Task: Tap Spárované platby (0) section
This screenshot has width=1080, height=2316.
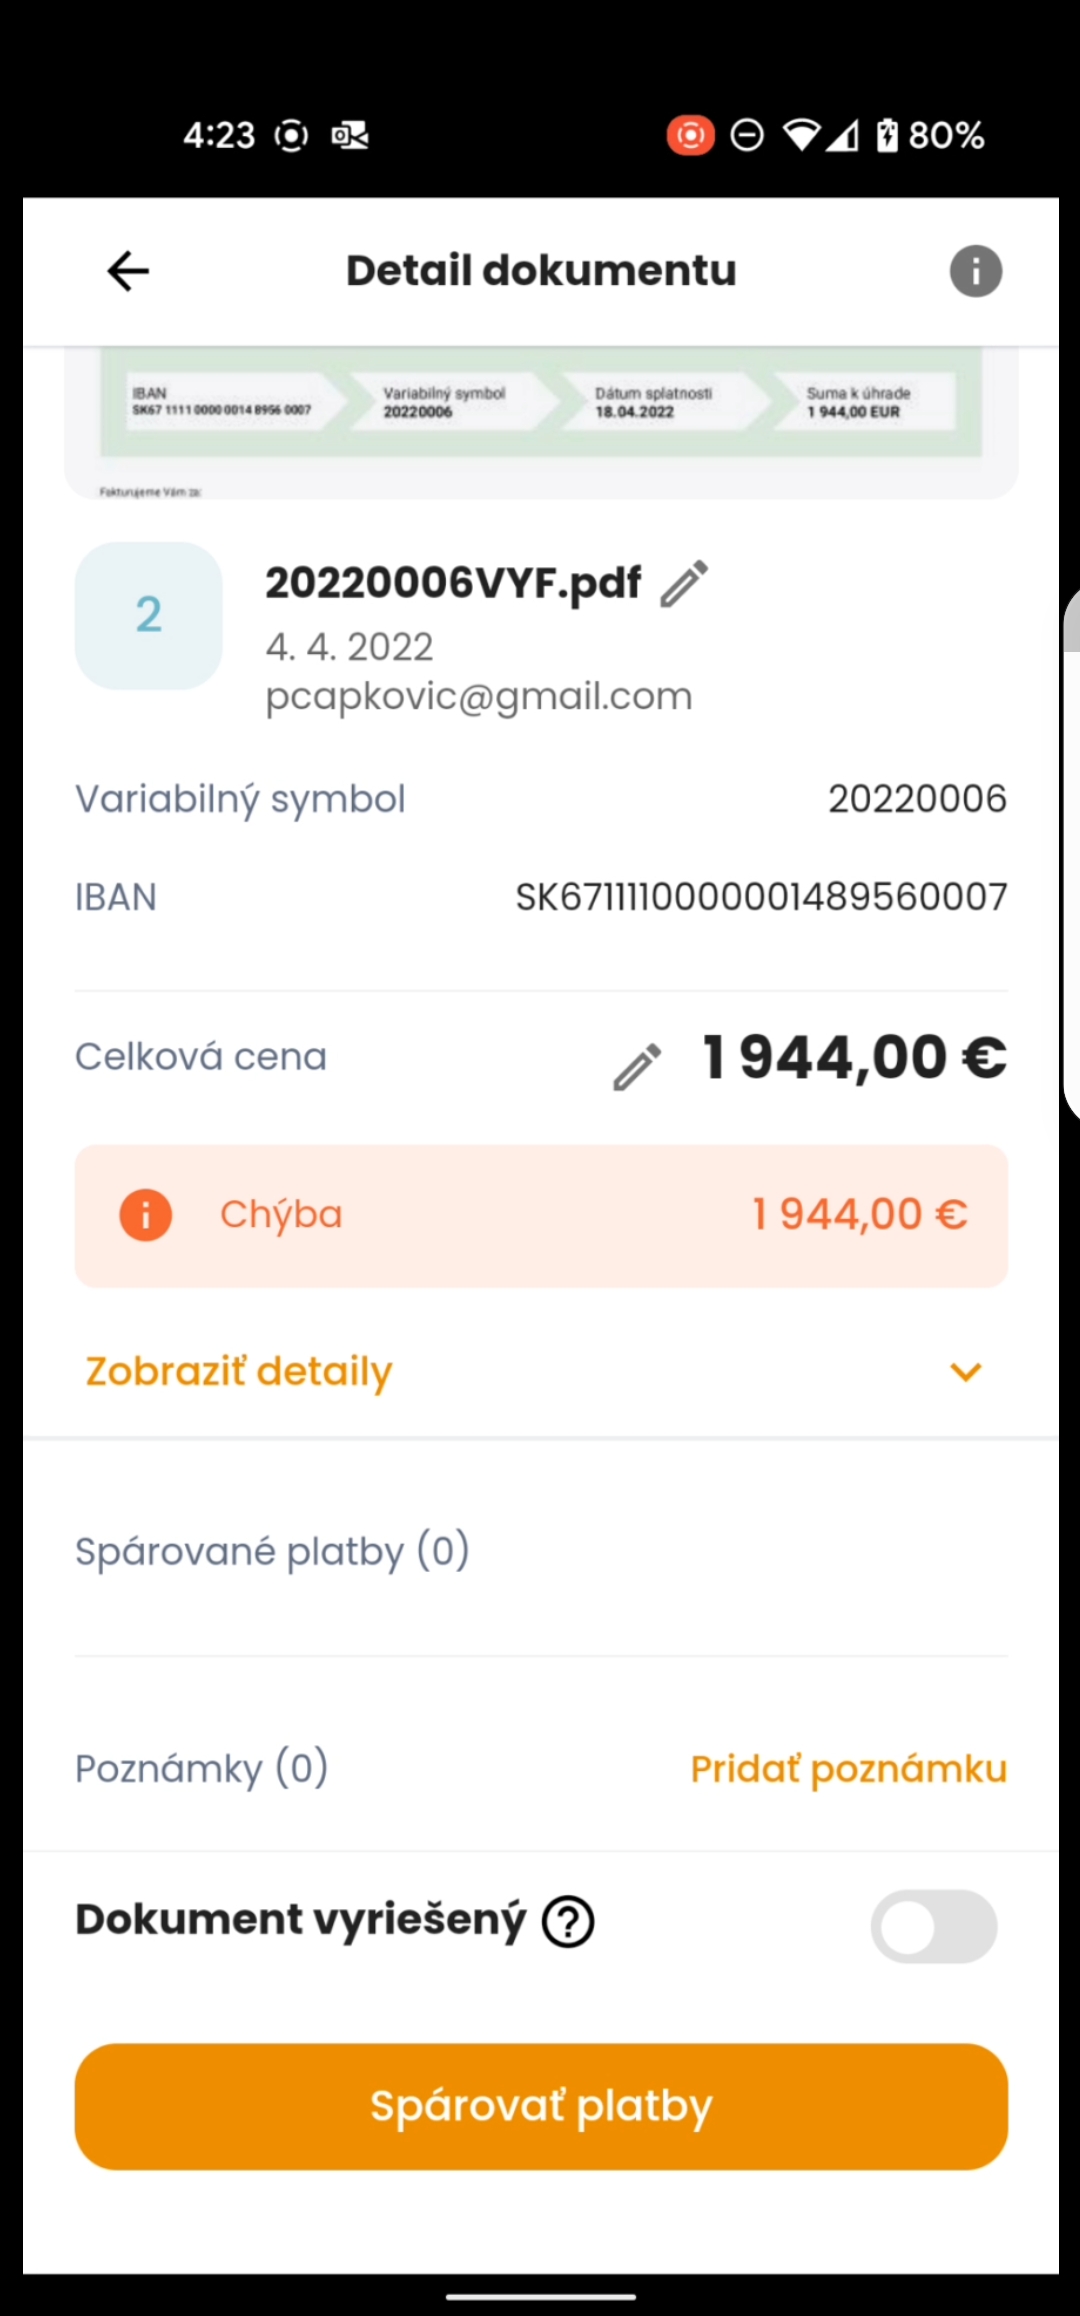Action: click(272, 1552)
